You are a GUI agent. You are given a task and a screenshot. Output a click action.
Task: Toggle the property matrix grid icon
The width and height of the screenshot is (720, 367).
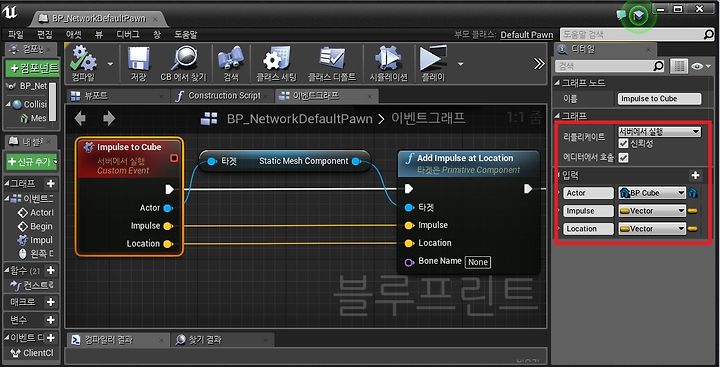coord(679,66)
